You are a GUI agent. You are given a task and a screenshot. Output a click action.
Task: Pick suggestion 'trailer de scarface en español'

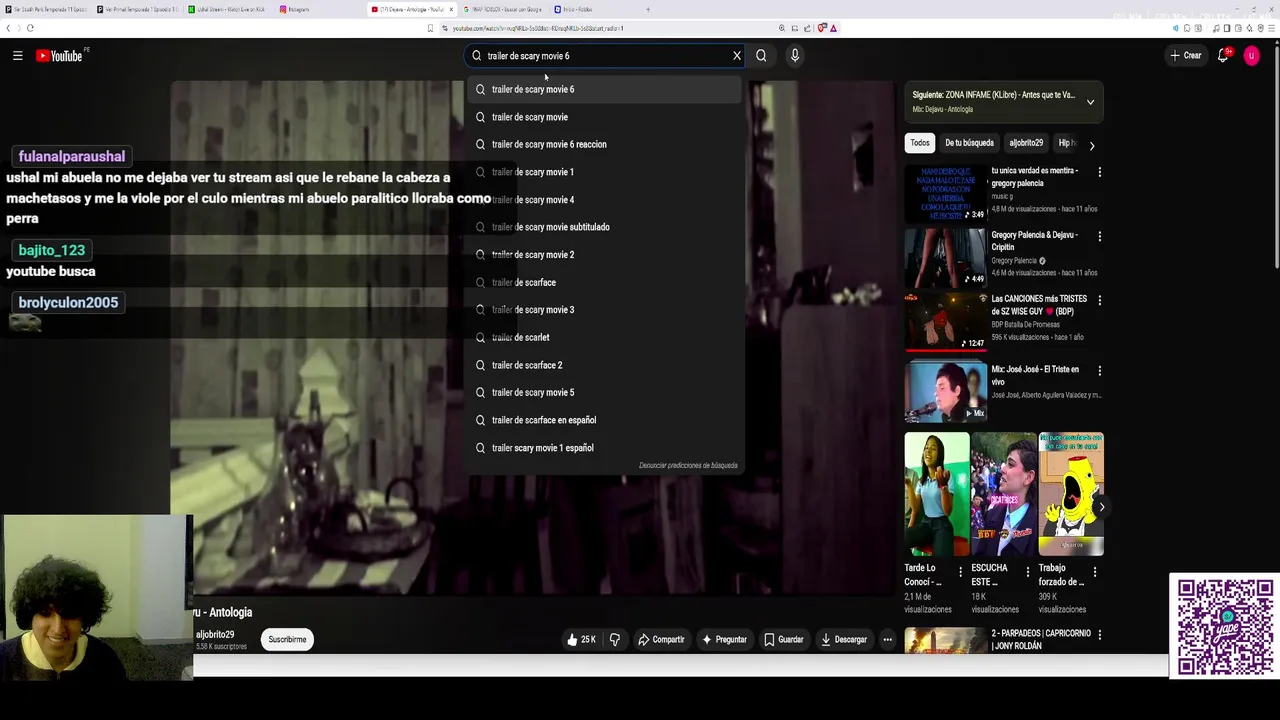[x=606, y=420]
